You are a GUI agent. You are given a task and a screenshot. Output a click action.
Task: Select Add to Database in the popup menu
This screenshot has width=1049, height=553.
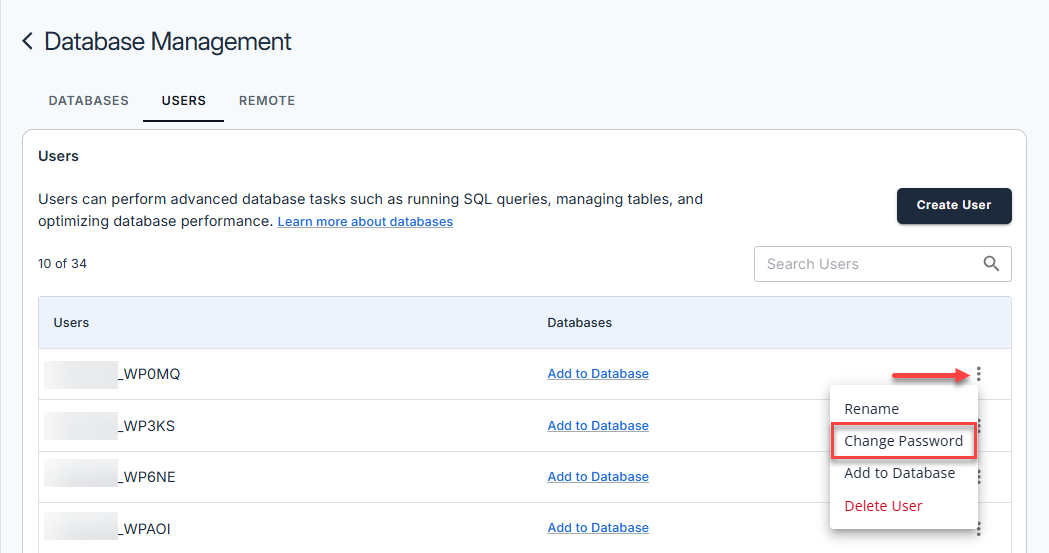(x=899, y=473)
